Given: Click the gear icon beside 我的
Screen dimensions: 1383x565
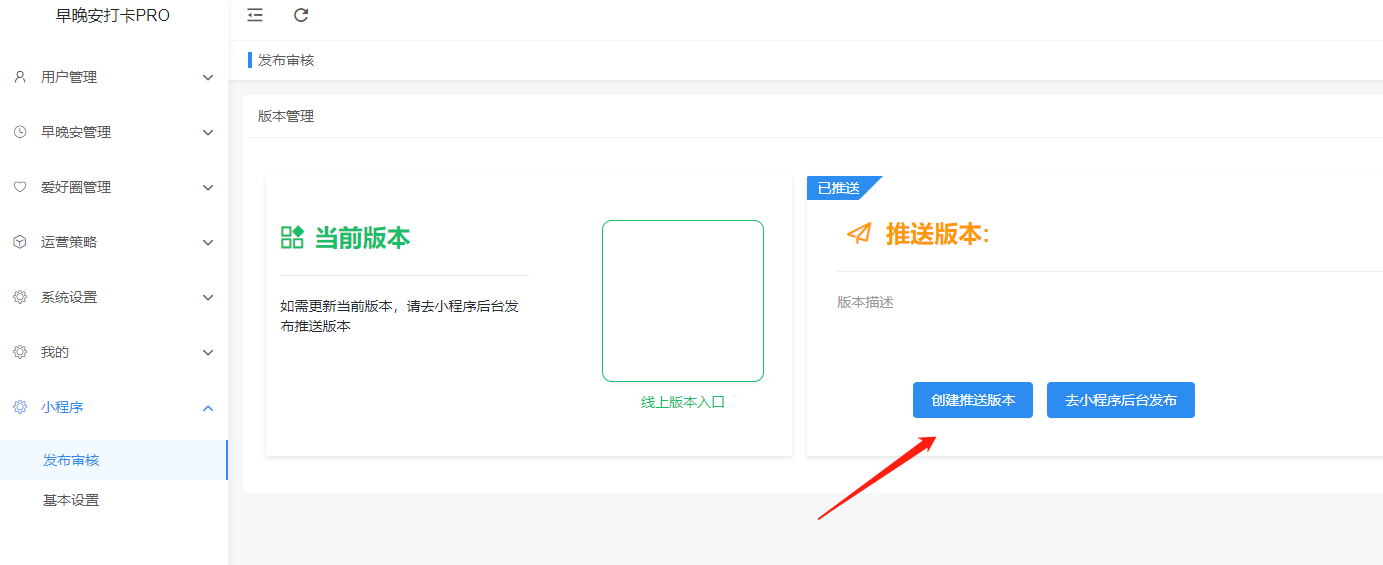Looking at the screenshot, I should click(x=20, y=352).
